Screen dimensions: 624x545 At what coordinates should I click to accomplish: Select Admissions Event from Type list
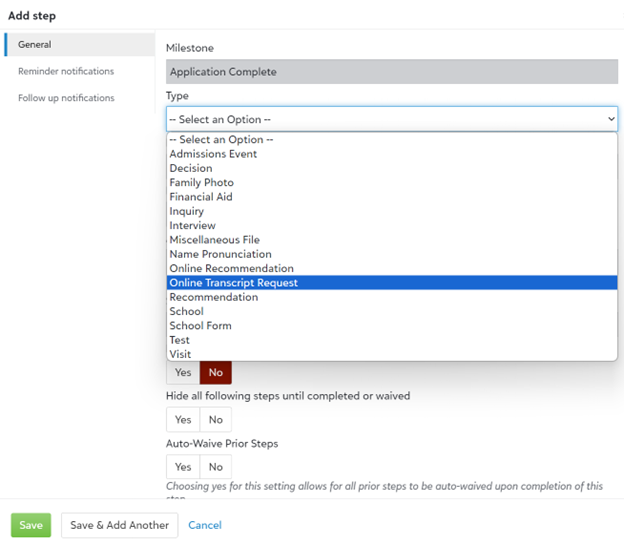(x=392, y=154)
